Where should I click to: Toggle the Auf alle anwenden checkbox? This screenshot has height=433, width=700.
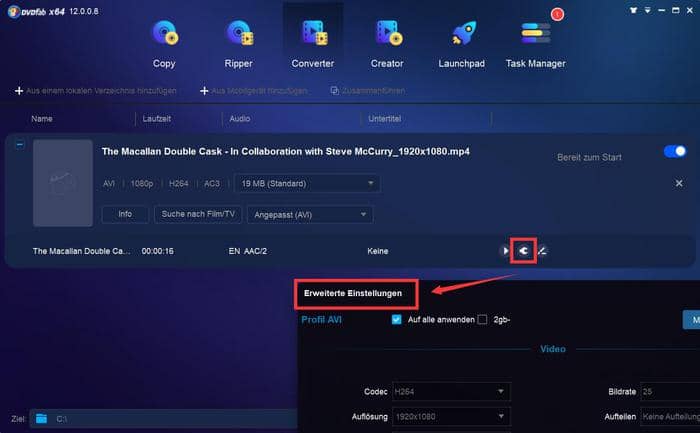pos(396,320)
